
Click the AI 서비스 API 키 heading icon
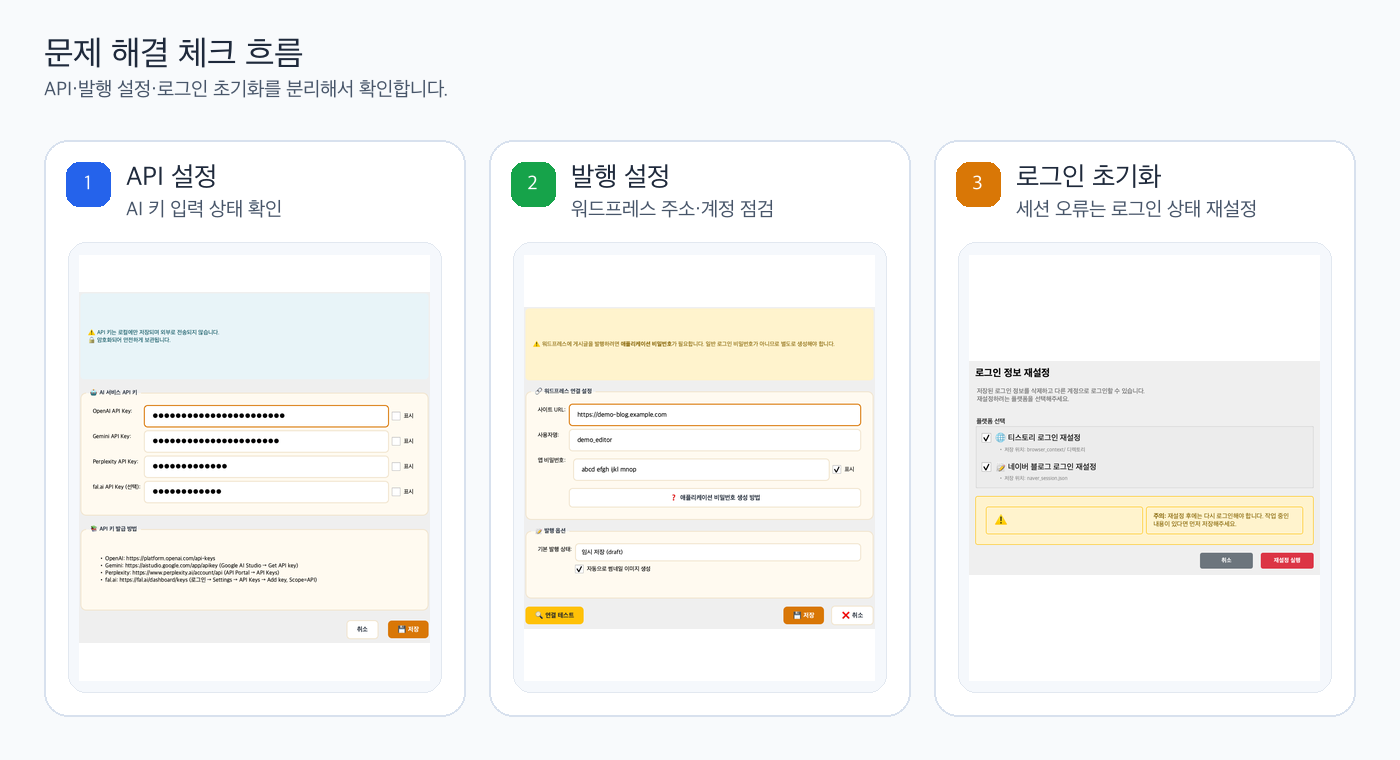(94, 393)
